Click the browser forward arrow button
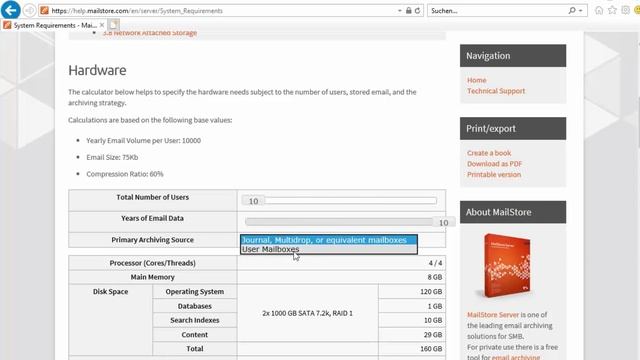 (x=29, y=11)
